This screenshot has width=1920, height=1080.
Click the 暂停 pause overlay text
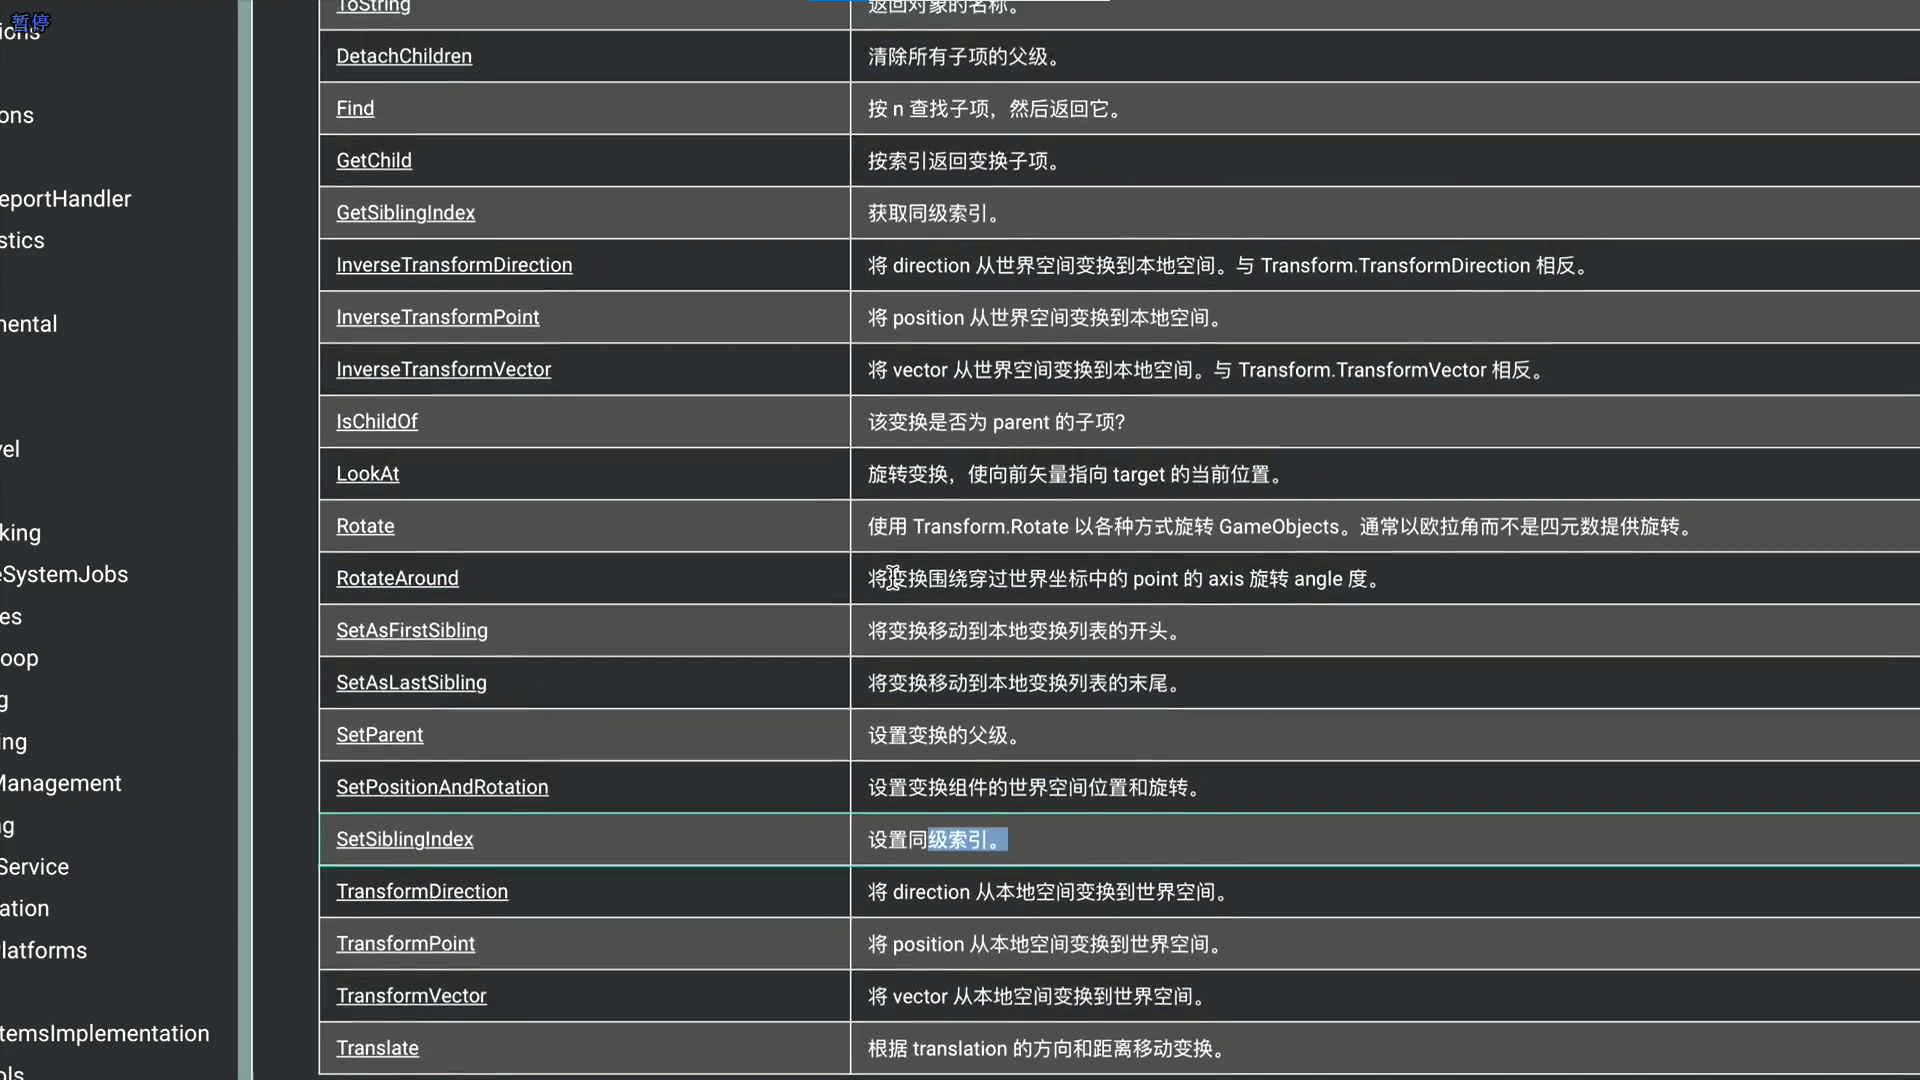click(x=30, y=22)
